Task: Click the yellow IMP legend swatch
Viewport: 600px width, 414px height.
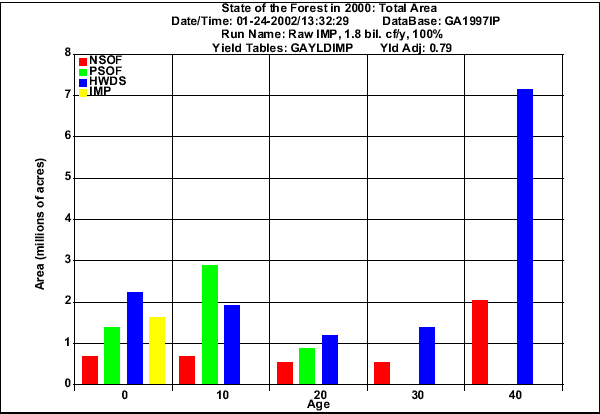Action: 83,92
